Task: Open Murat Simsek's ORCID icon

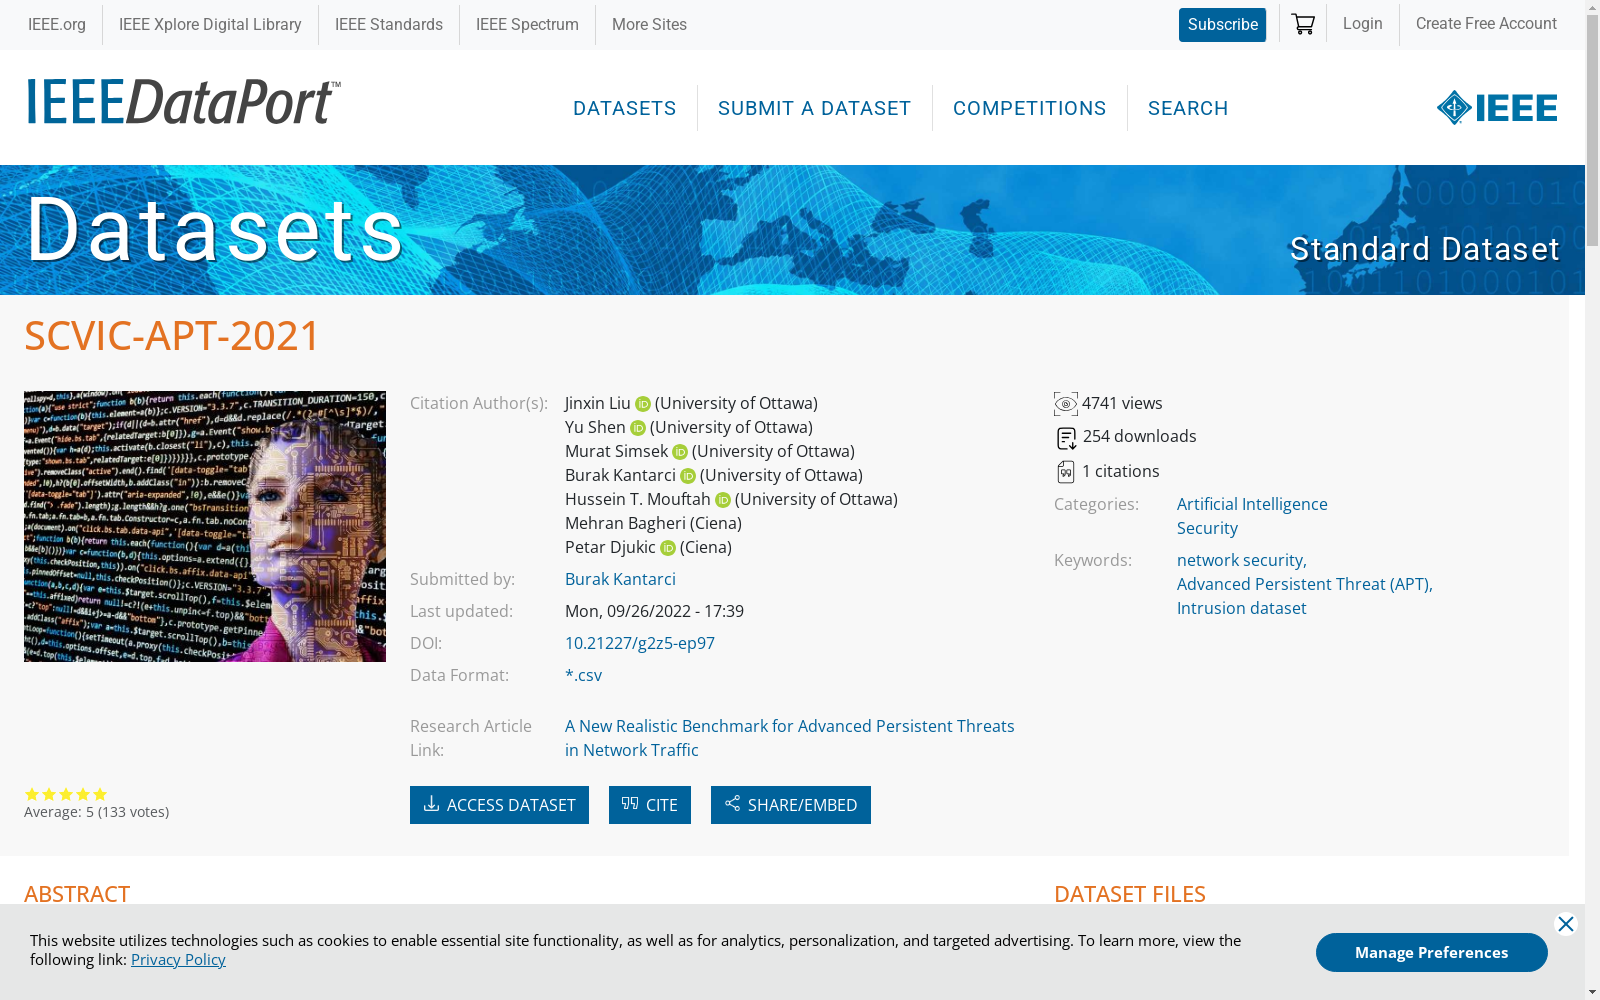Action: coord(680,452)
